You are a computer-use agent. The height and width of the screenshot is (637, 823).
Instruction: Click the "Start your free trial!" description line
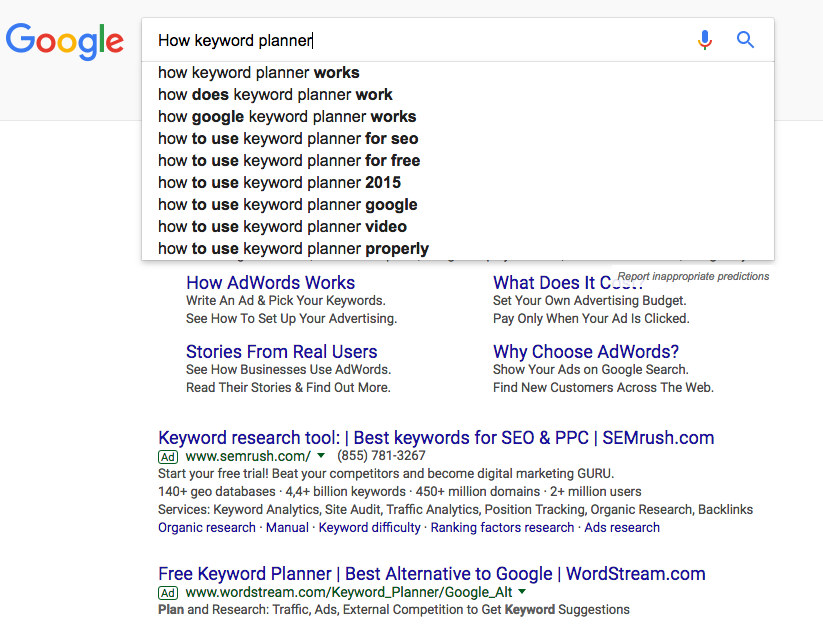(x=386, y=473)
